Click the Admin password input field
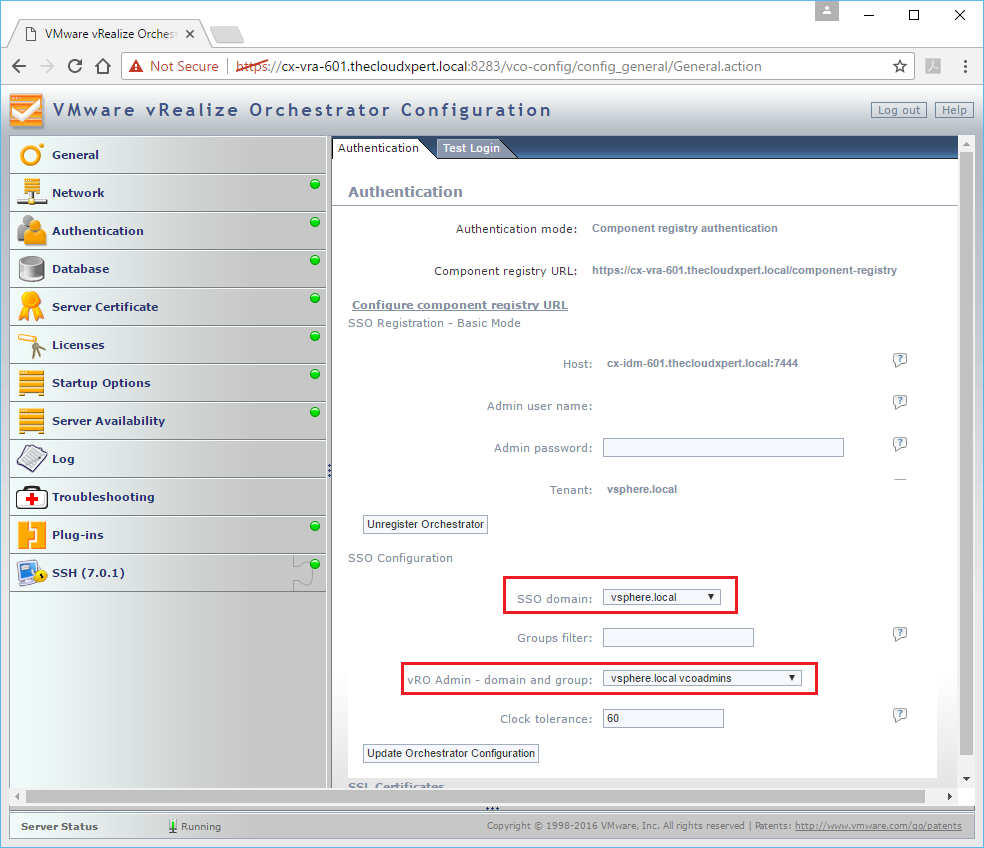This screenshot has width=984, height=848. click(x=723, y=448)
